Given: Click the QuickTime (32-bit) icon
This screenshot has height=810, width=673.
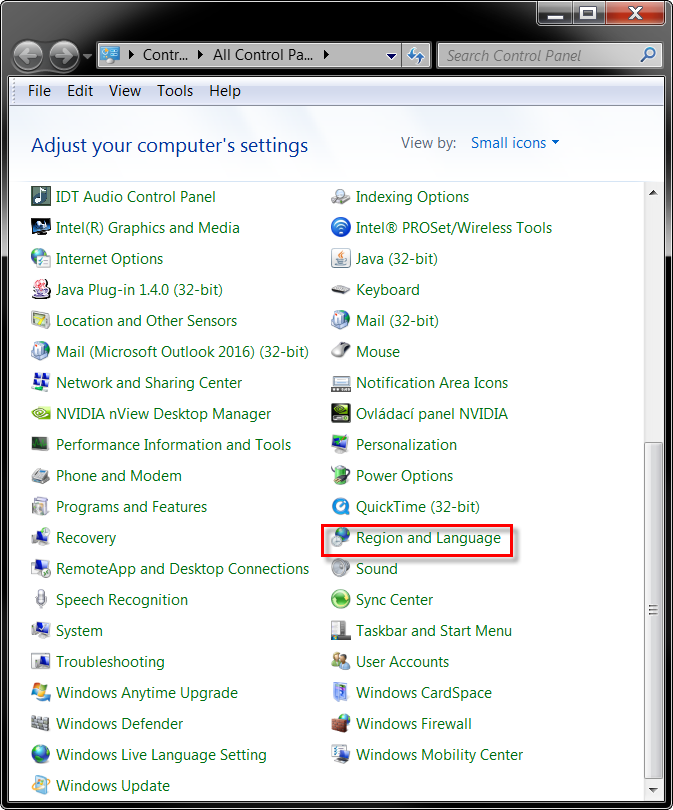Looking at the screenshot, I should [x=340, y=507].
